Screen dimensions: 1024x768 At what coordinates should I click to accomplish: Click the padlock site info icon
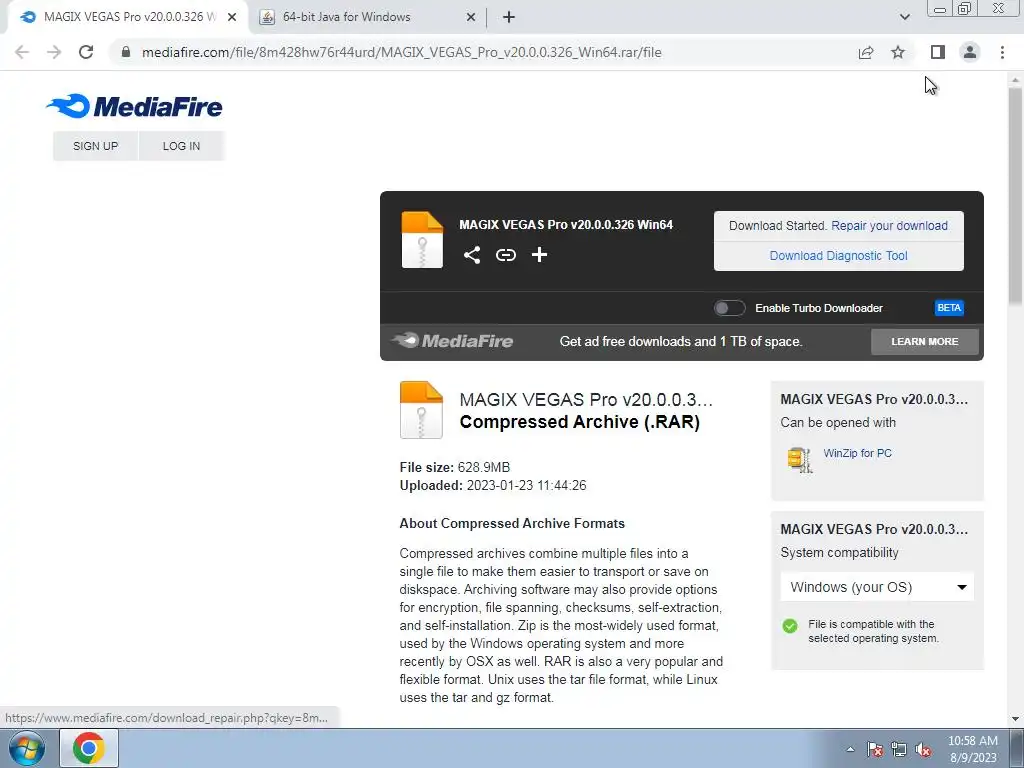126,52
